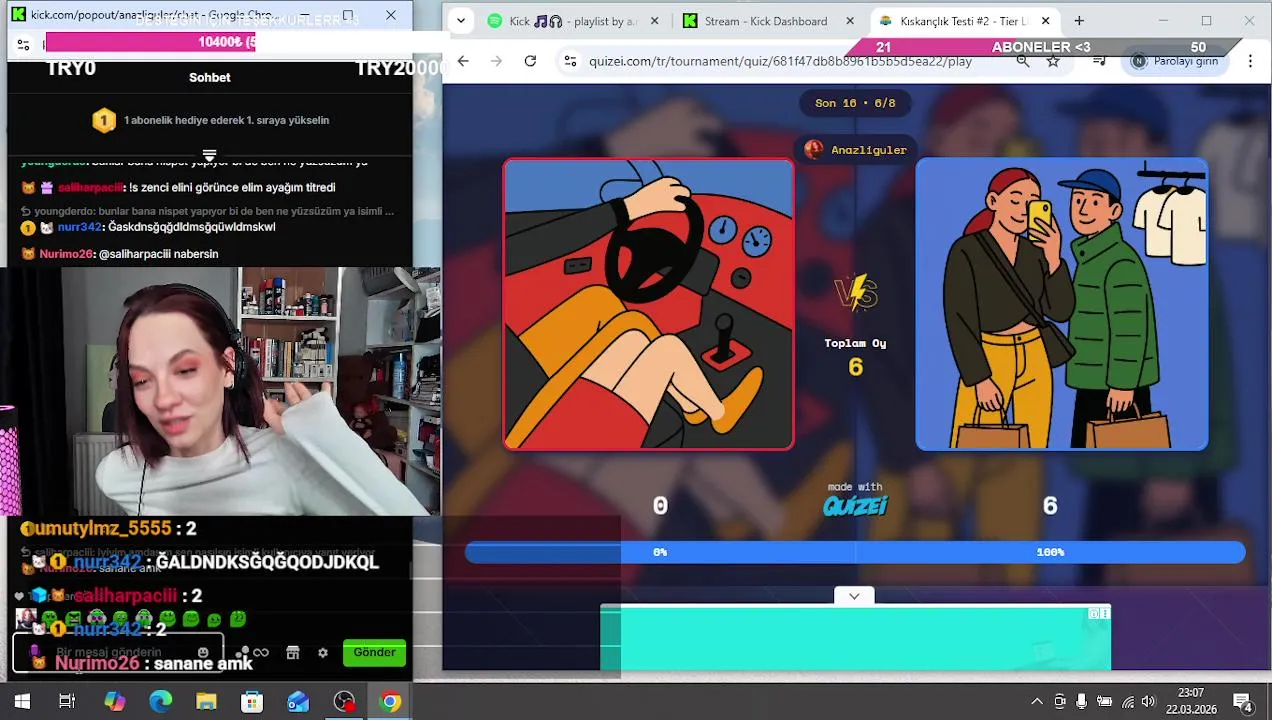Open Task View on the taskbar
Image resolution: width=1272 pixels, height=720 pixels.
click(x=67, y=702)
